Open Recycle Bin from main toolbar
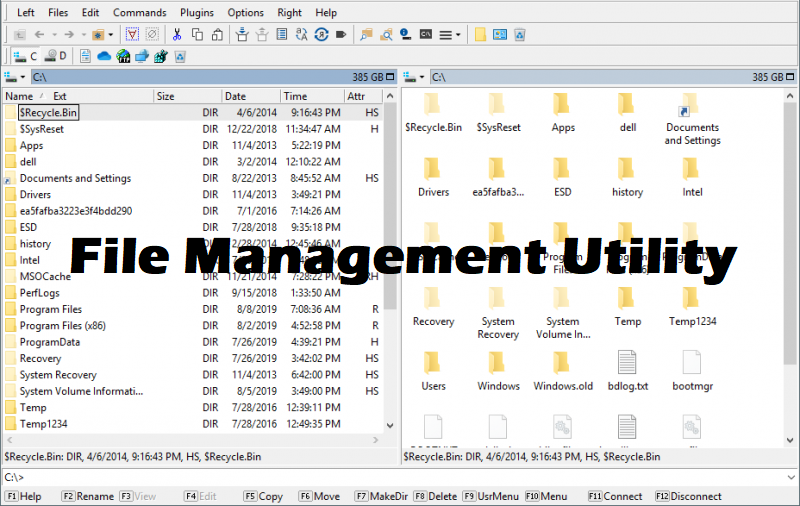 (x=520, y=35)
